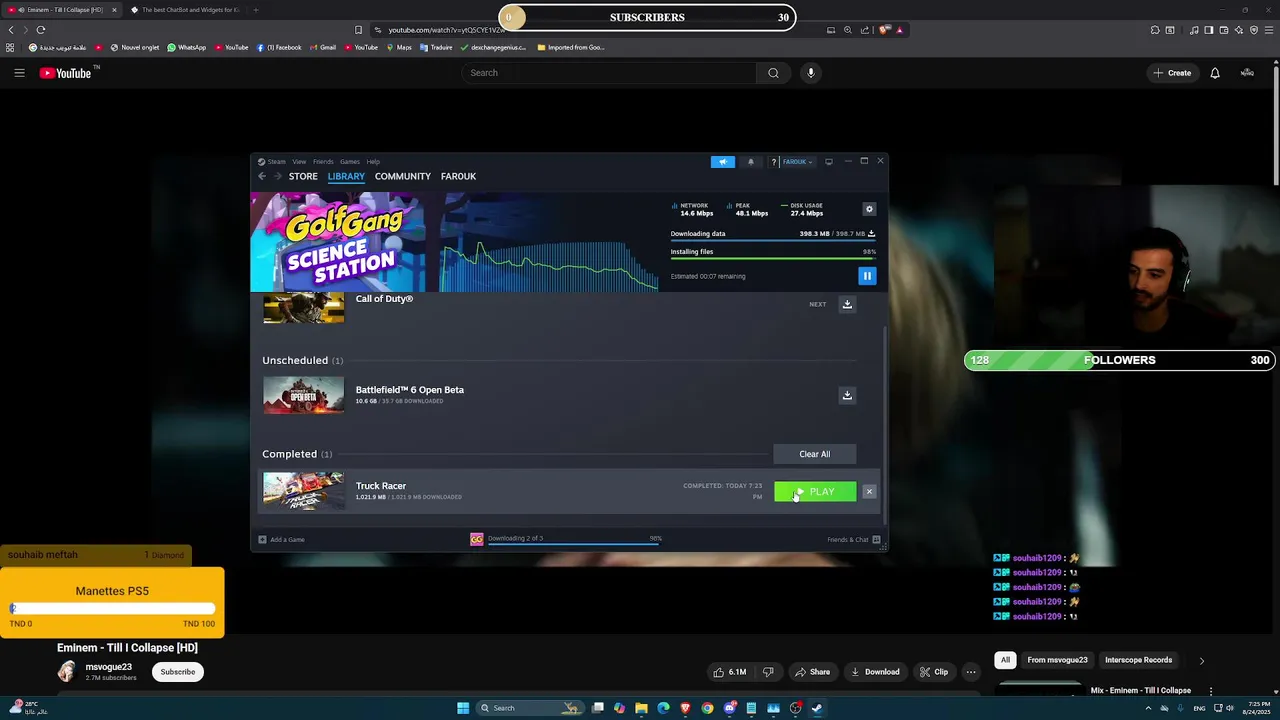Open Steam STORE tab
The height and width of the screenshot is (720, 1280).
pos(303,176)
